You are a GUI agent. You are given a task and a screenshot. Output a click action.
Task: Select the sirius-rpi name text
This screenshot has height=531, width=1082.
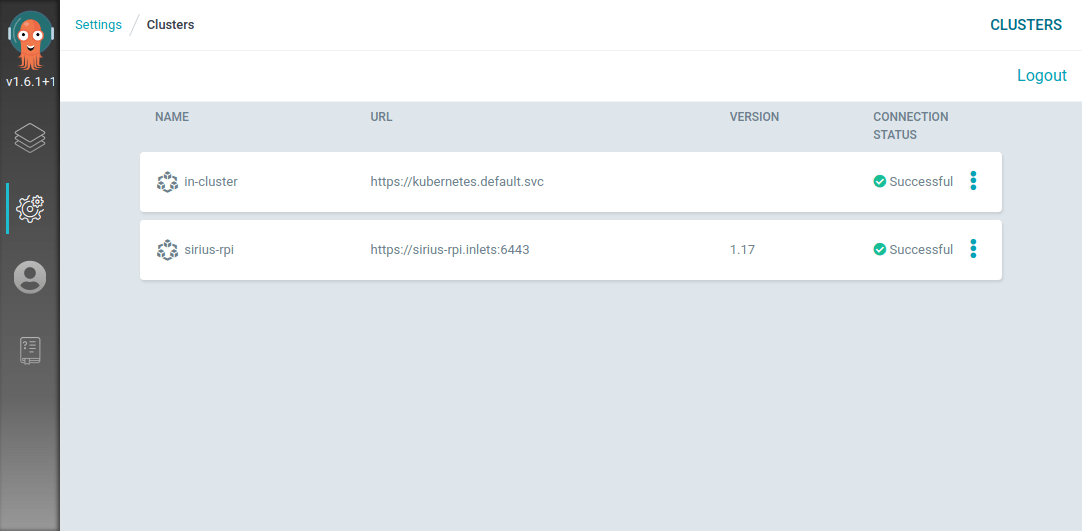point(209,250)
